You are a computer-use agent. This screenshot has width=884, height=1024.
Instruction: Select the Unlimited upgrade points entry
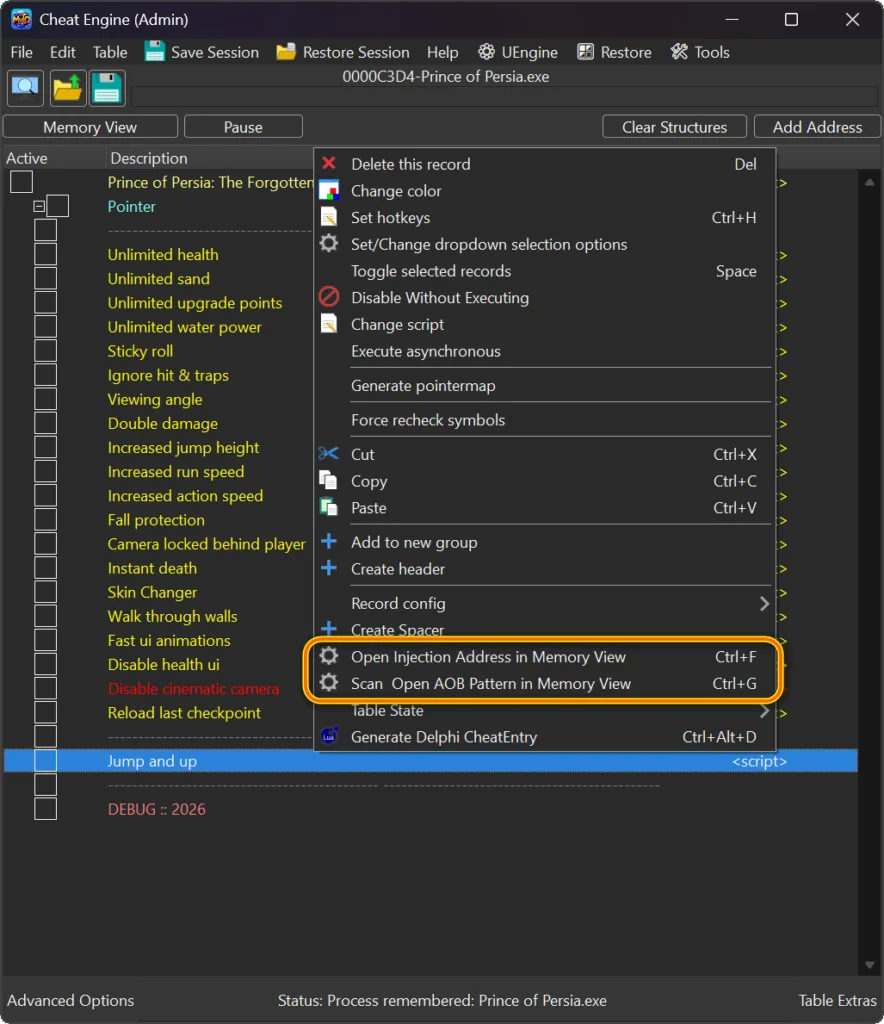[x=195, y=303]
